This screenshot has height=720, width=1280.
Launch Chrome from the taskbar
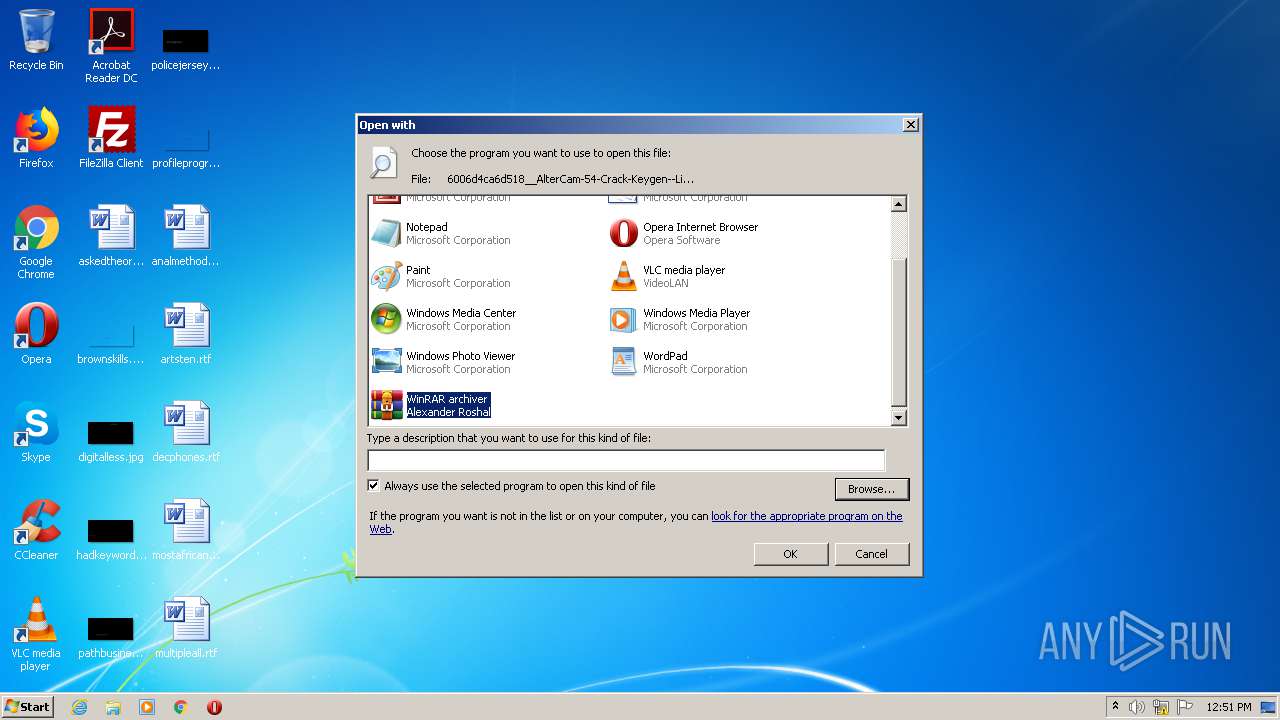pos(181,707)
